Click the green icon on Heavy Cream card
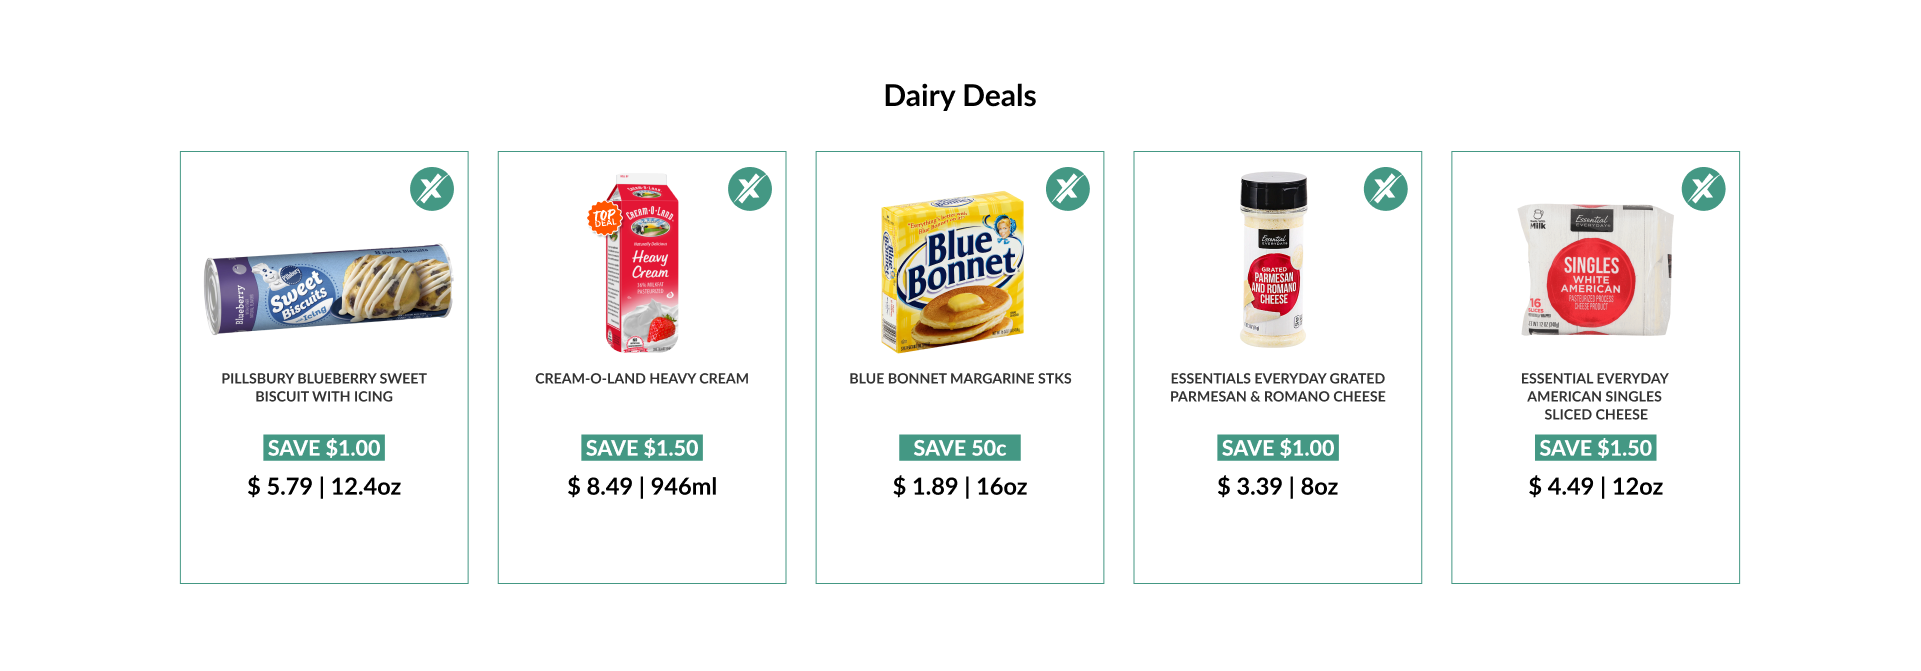Image resolution: width=1921 pixels, height=671 pixels. pyautogui.click(x=750, y=189)
